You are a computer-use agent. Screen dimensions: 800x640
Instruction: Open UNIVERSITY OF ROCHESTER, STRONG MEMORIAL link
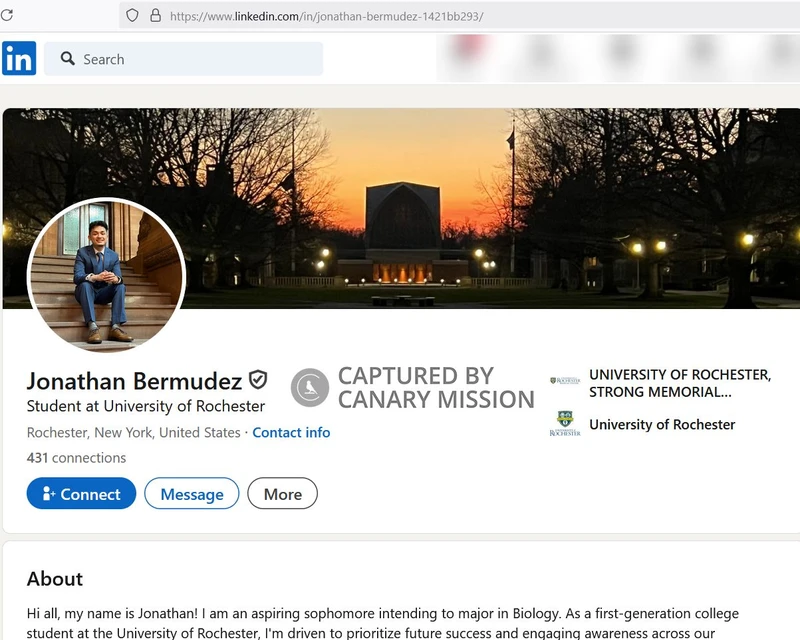tap(680, 383)
